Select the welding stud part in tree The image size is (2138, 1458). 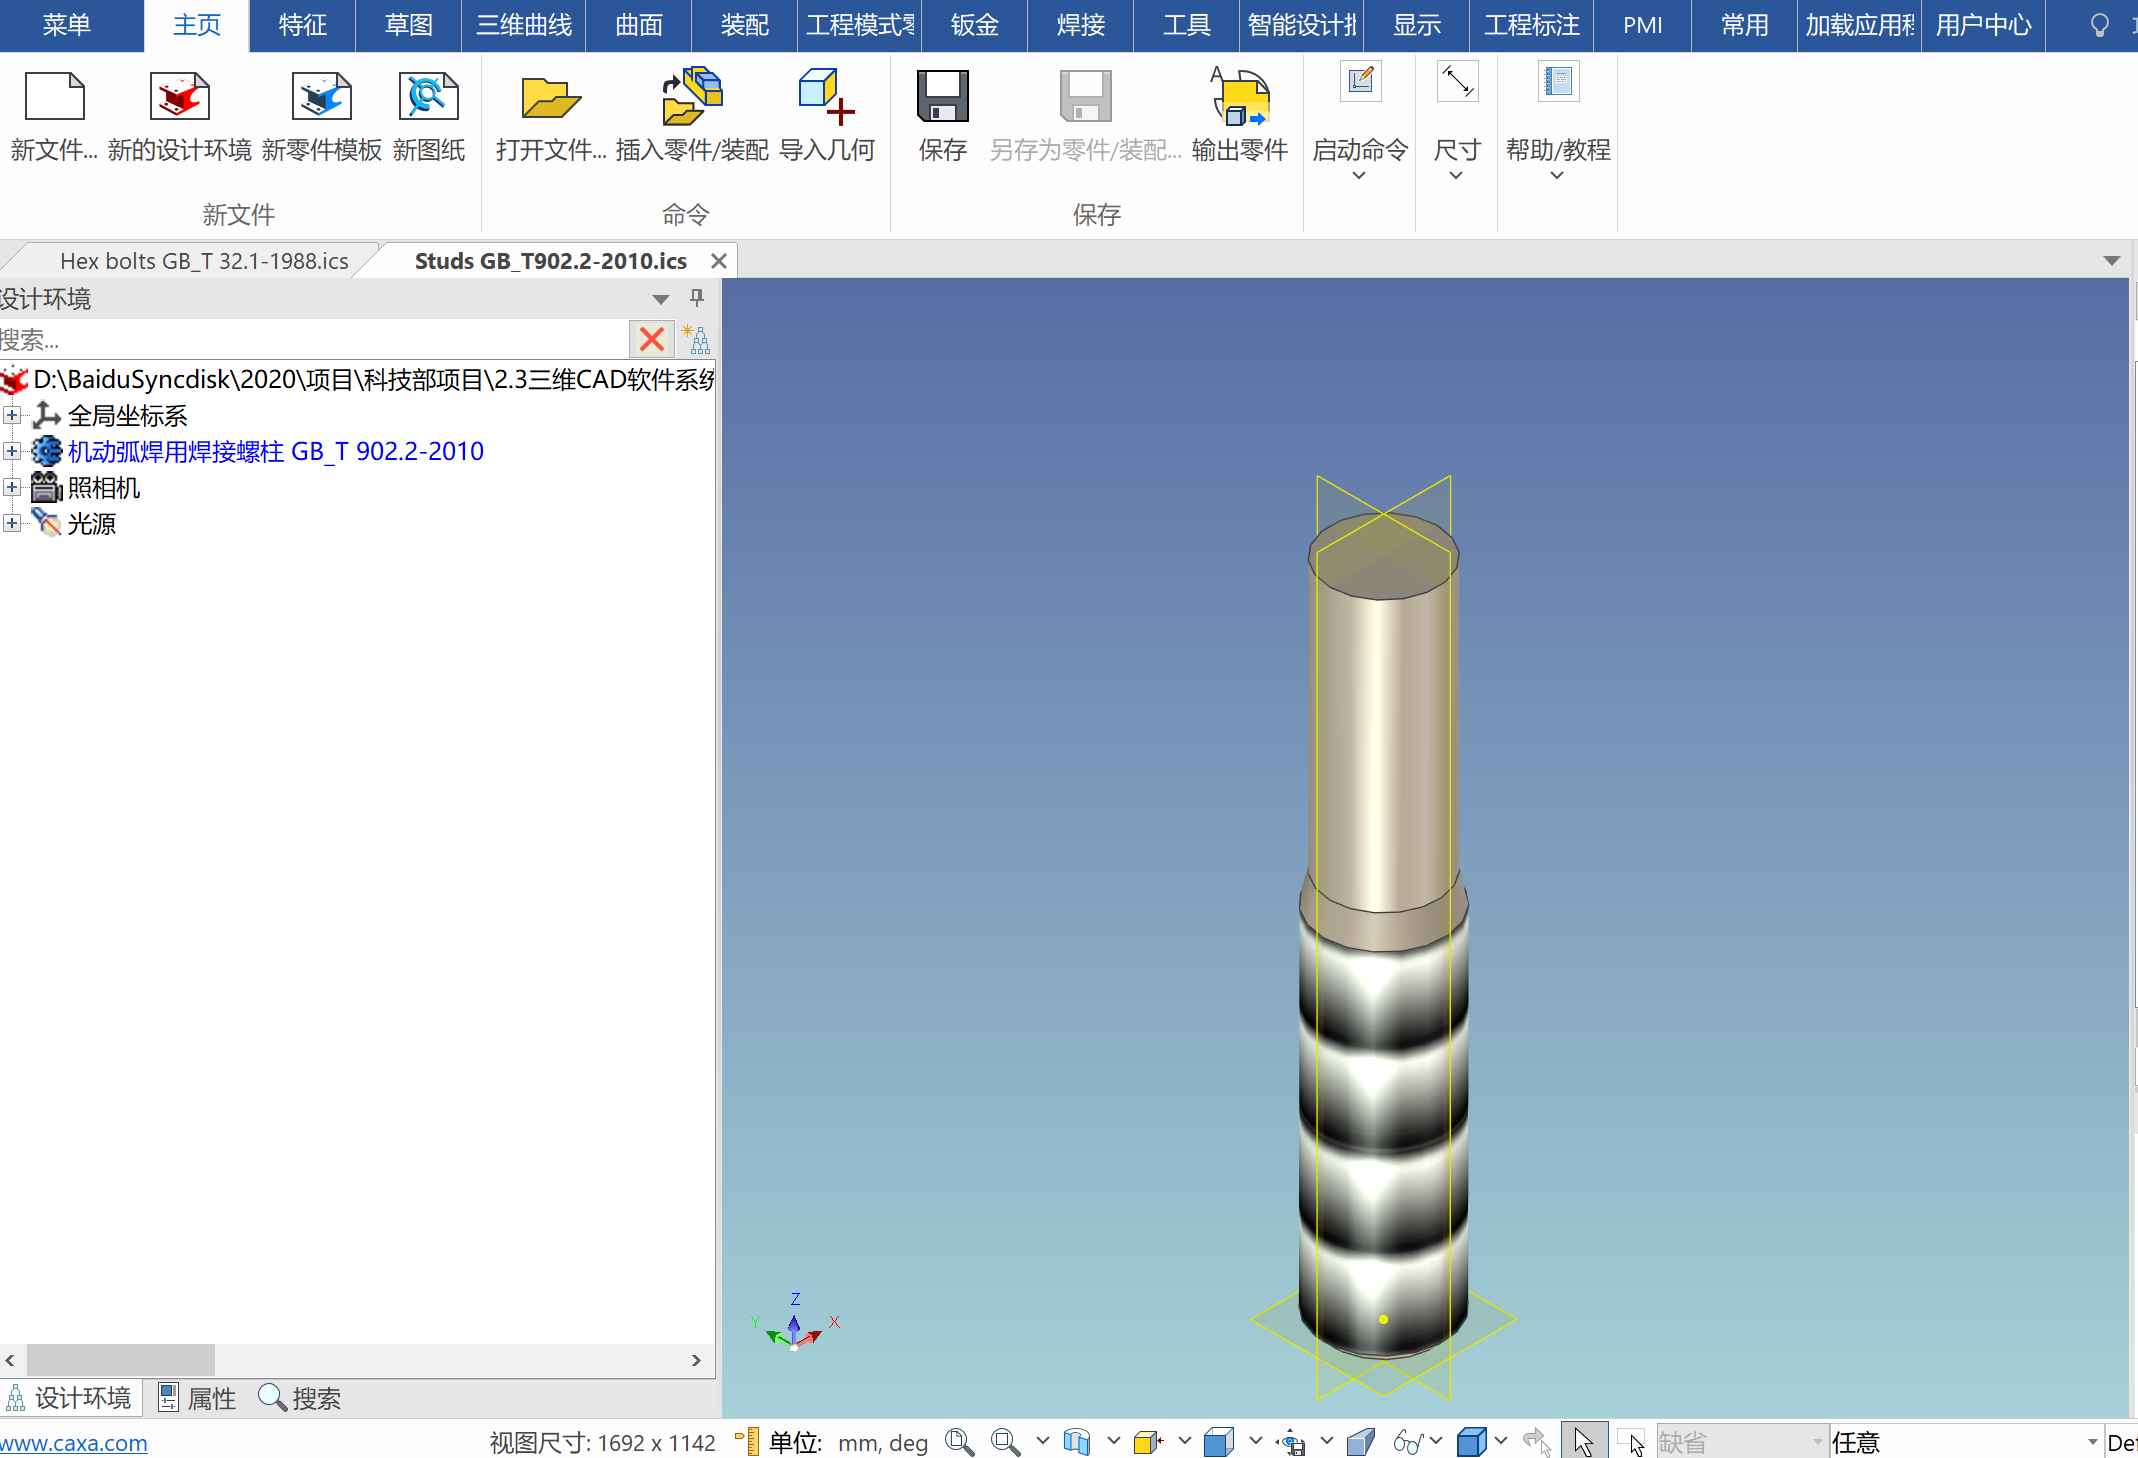point(276,451)
